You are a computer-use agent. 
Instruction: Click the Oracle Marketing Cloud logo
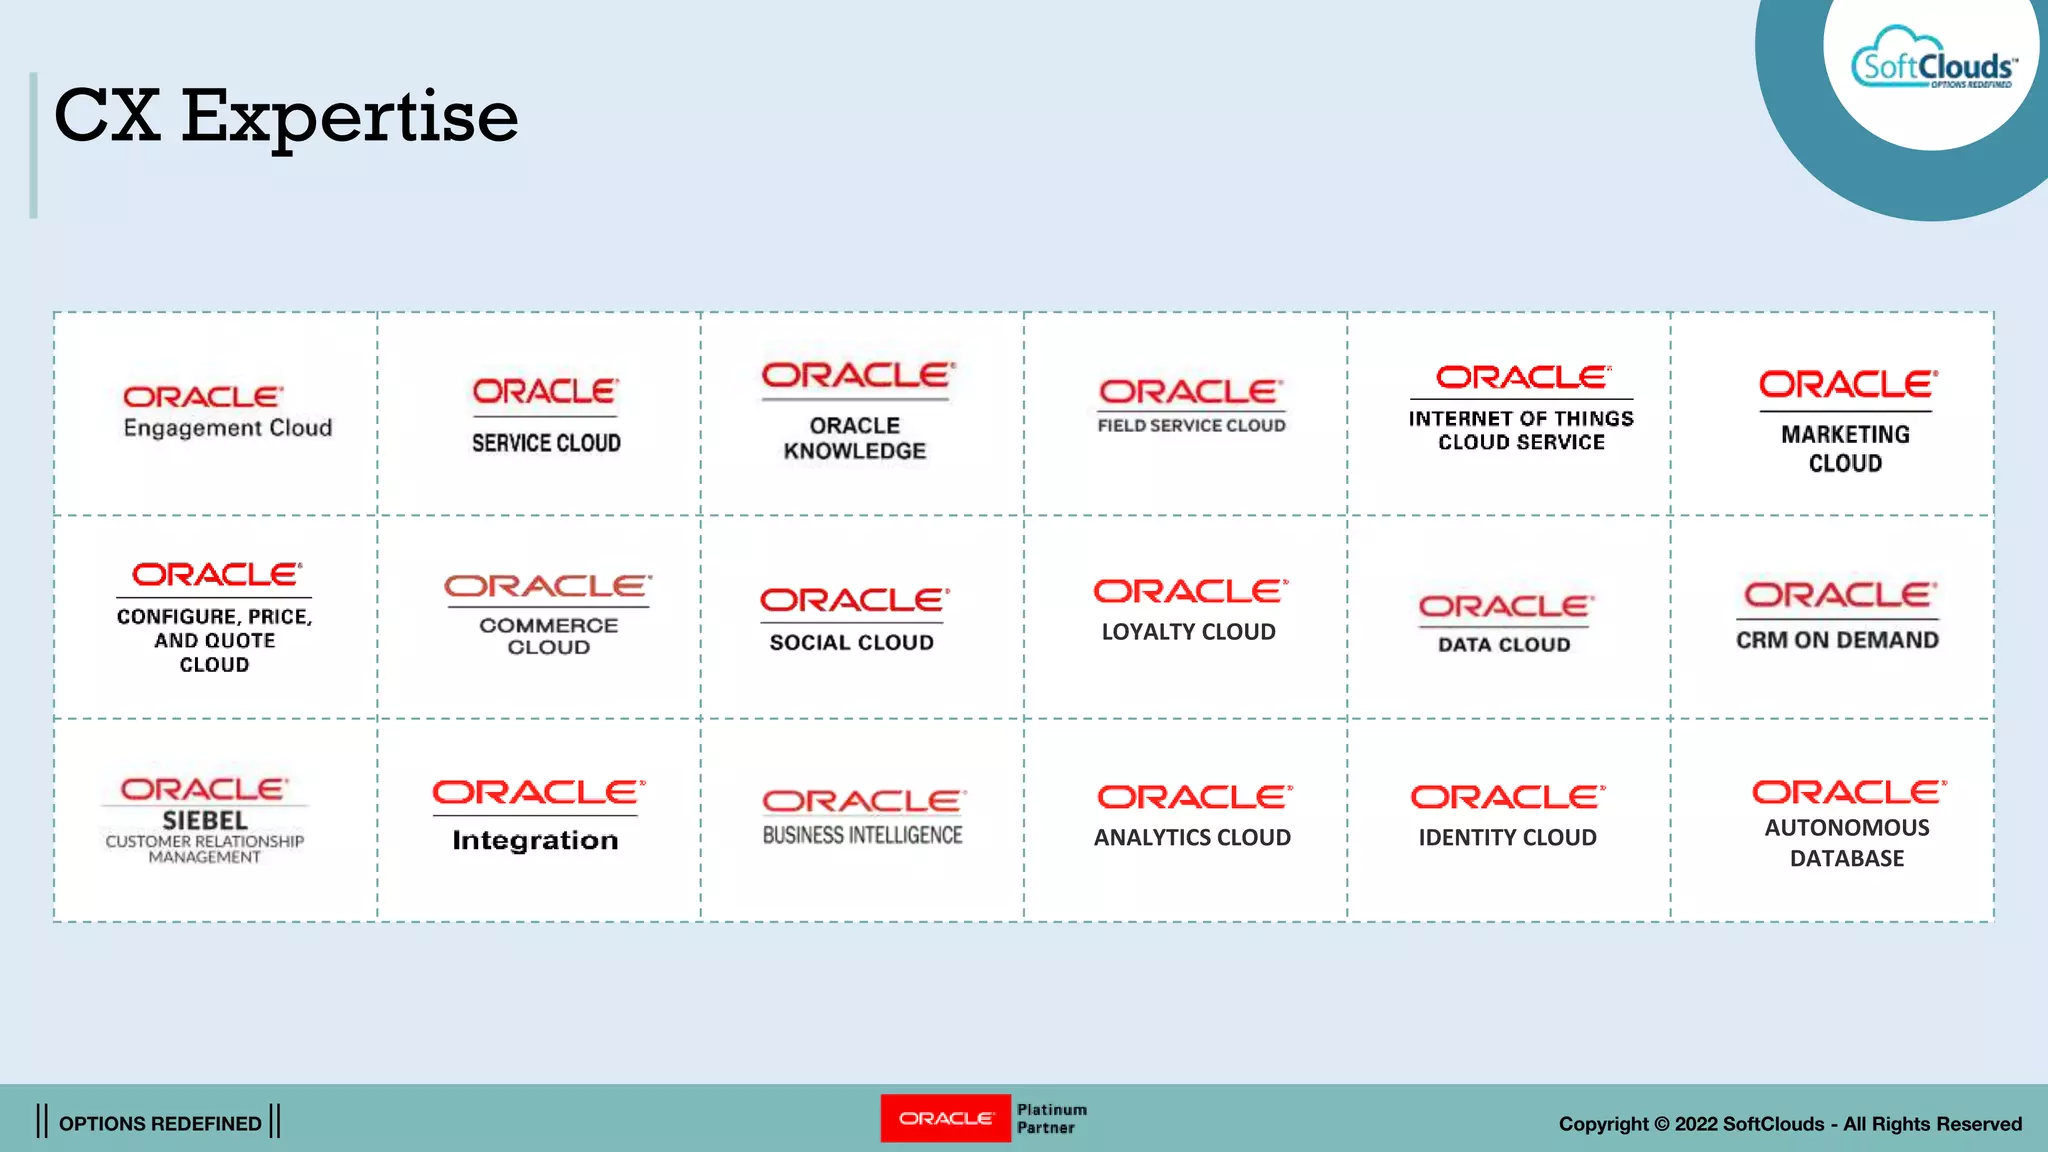1846,420
